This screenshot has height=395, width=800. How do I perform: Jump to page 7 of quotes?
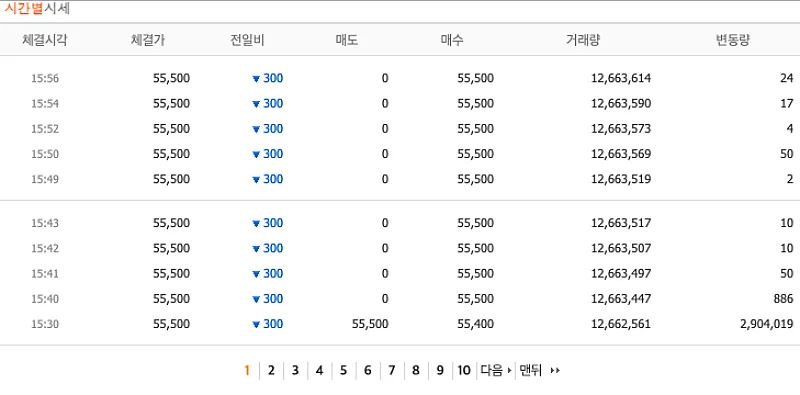click(391, 371)
